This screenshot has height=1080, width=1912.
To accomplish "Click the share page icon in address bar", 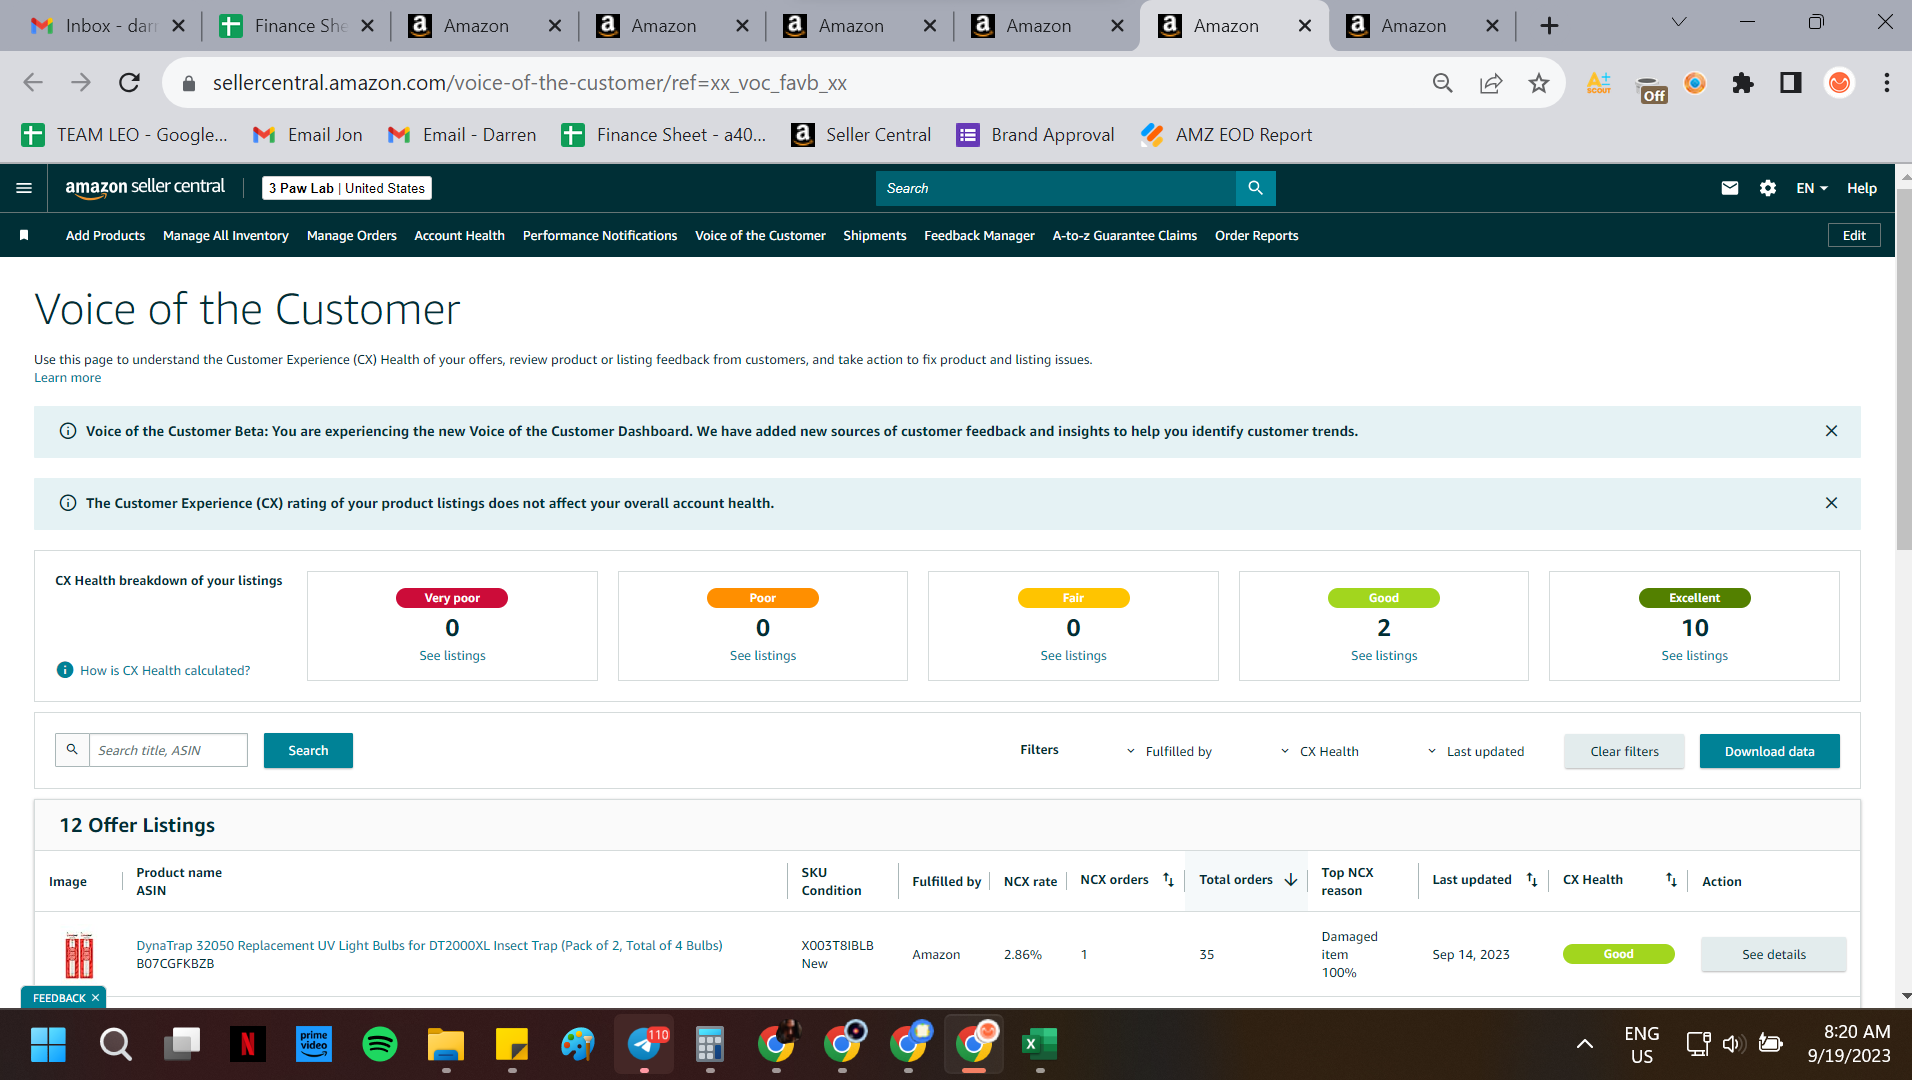I will (x=1490, y=83).
